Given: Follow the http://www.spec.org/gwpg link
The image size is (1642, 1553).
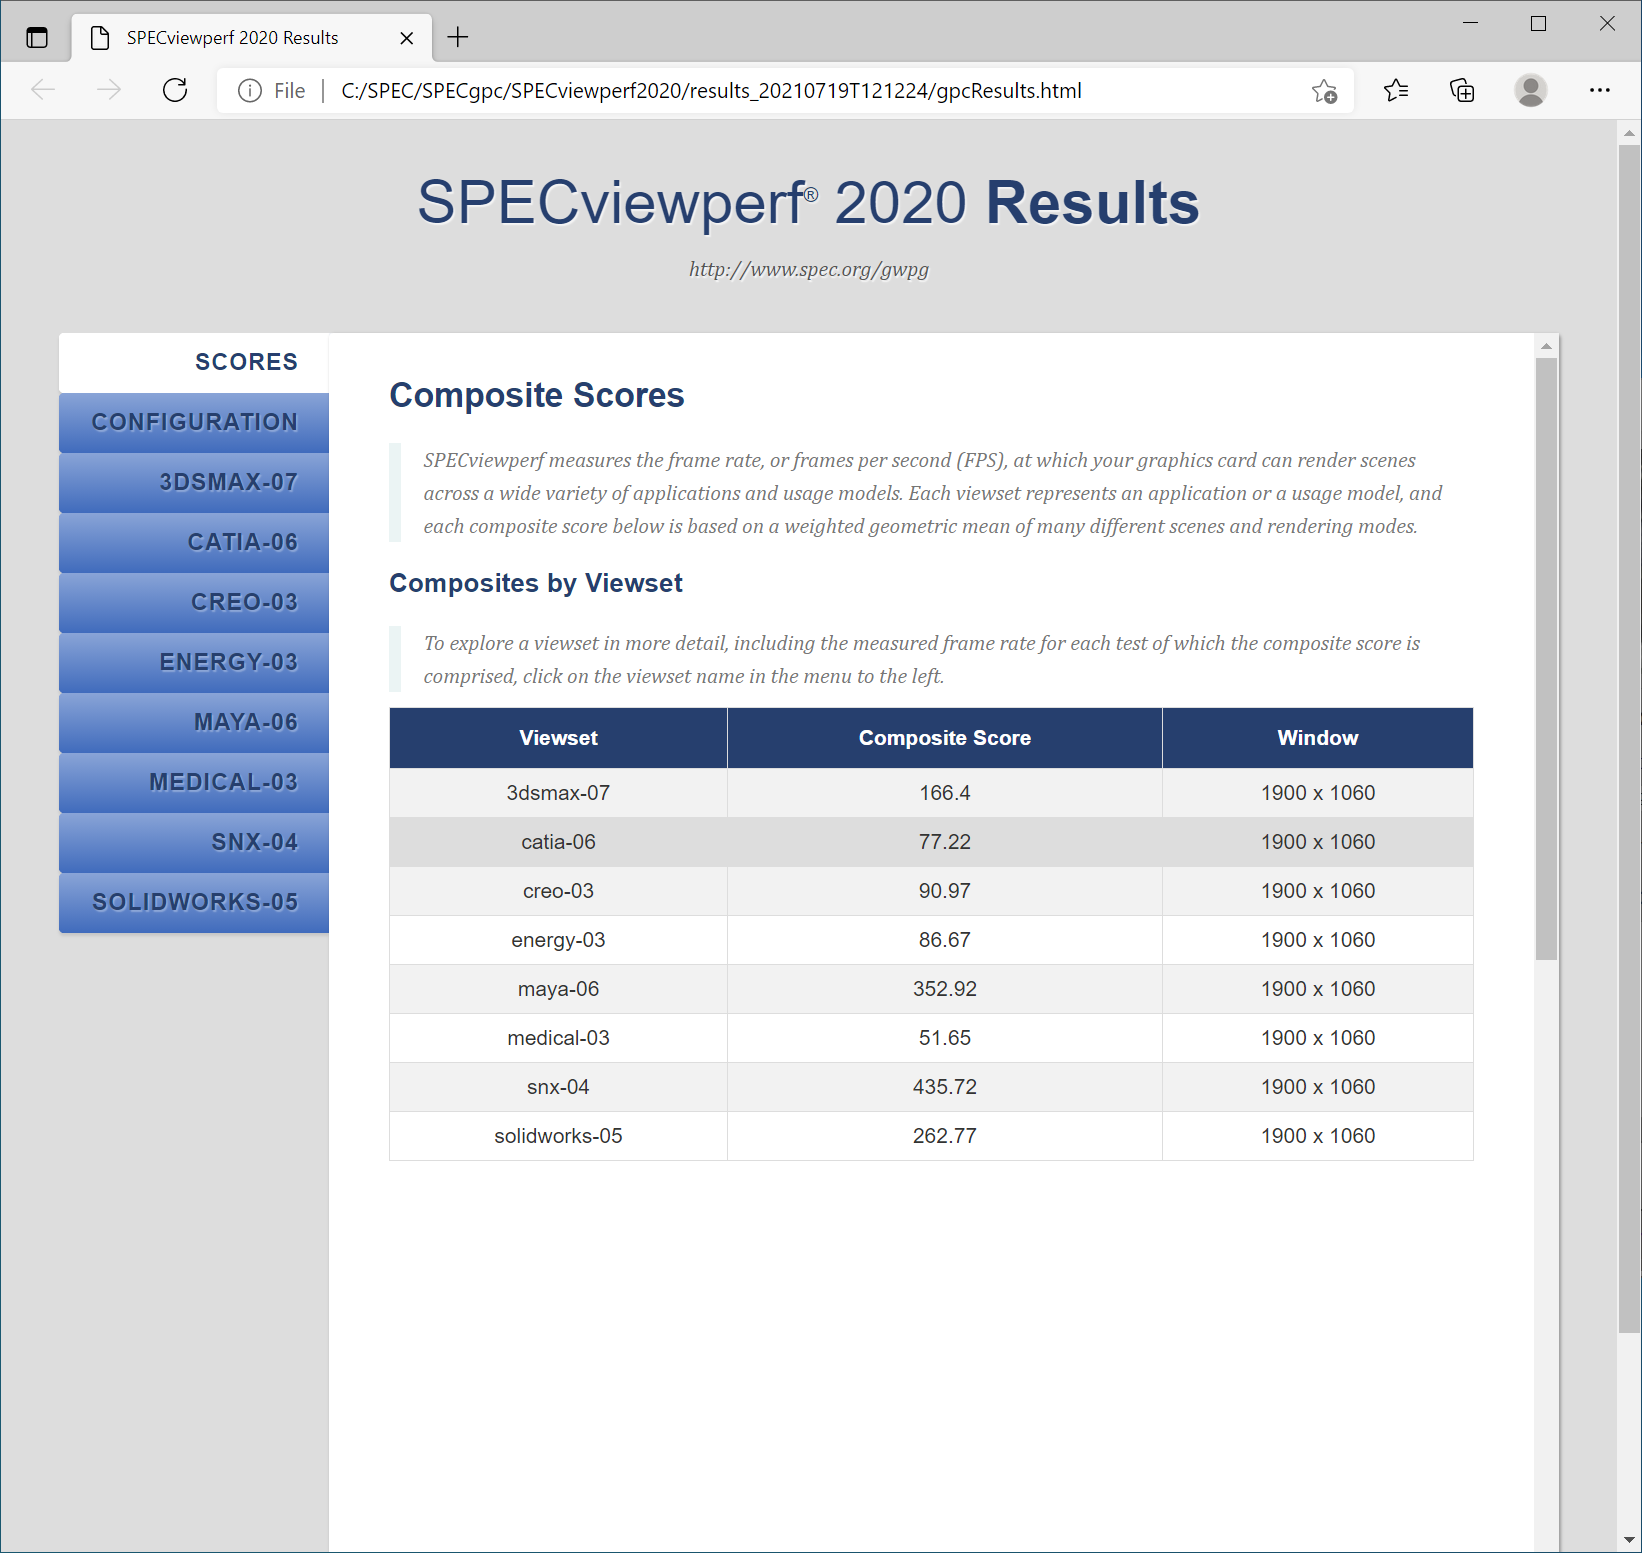Looking at the screenshot, I should [x=809, y=269].
